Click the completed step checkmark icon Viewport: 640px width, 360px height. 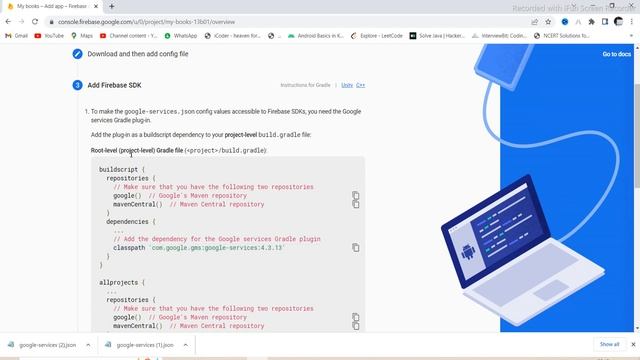pyautogui.click(x=77, y=54)
